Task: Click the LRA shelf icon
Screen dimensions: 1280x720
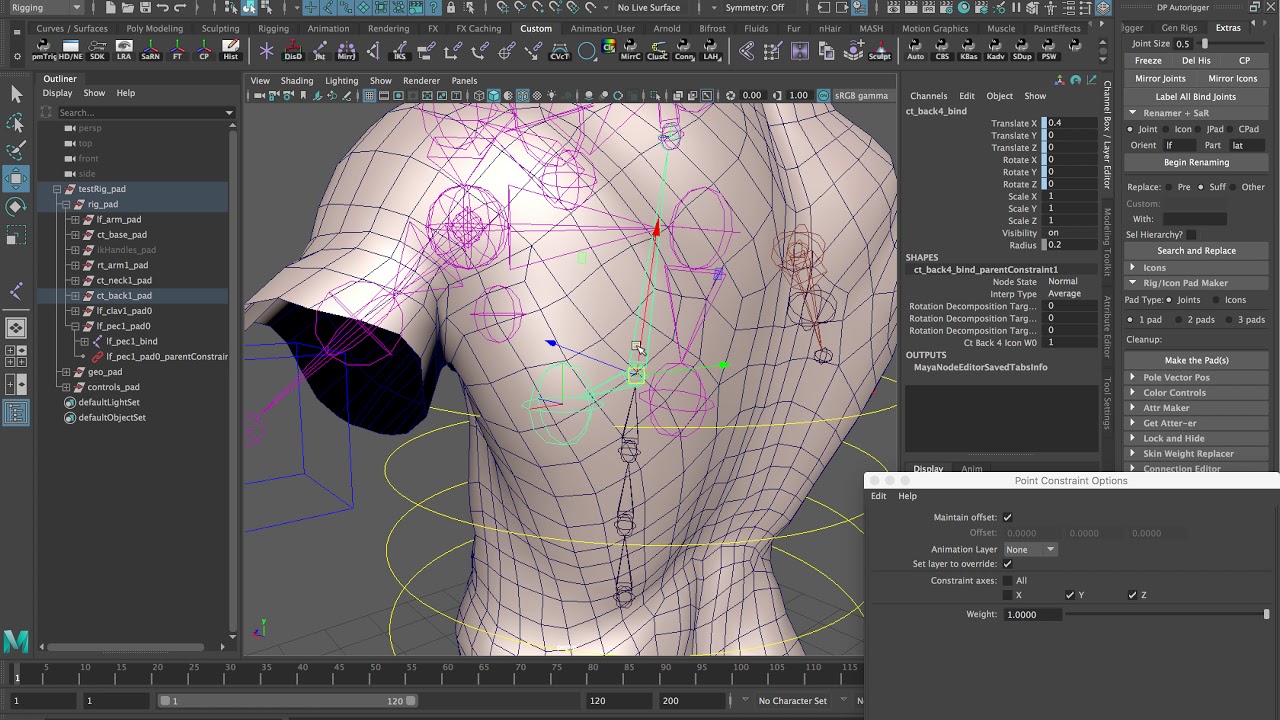Action: click(124, 50)
